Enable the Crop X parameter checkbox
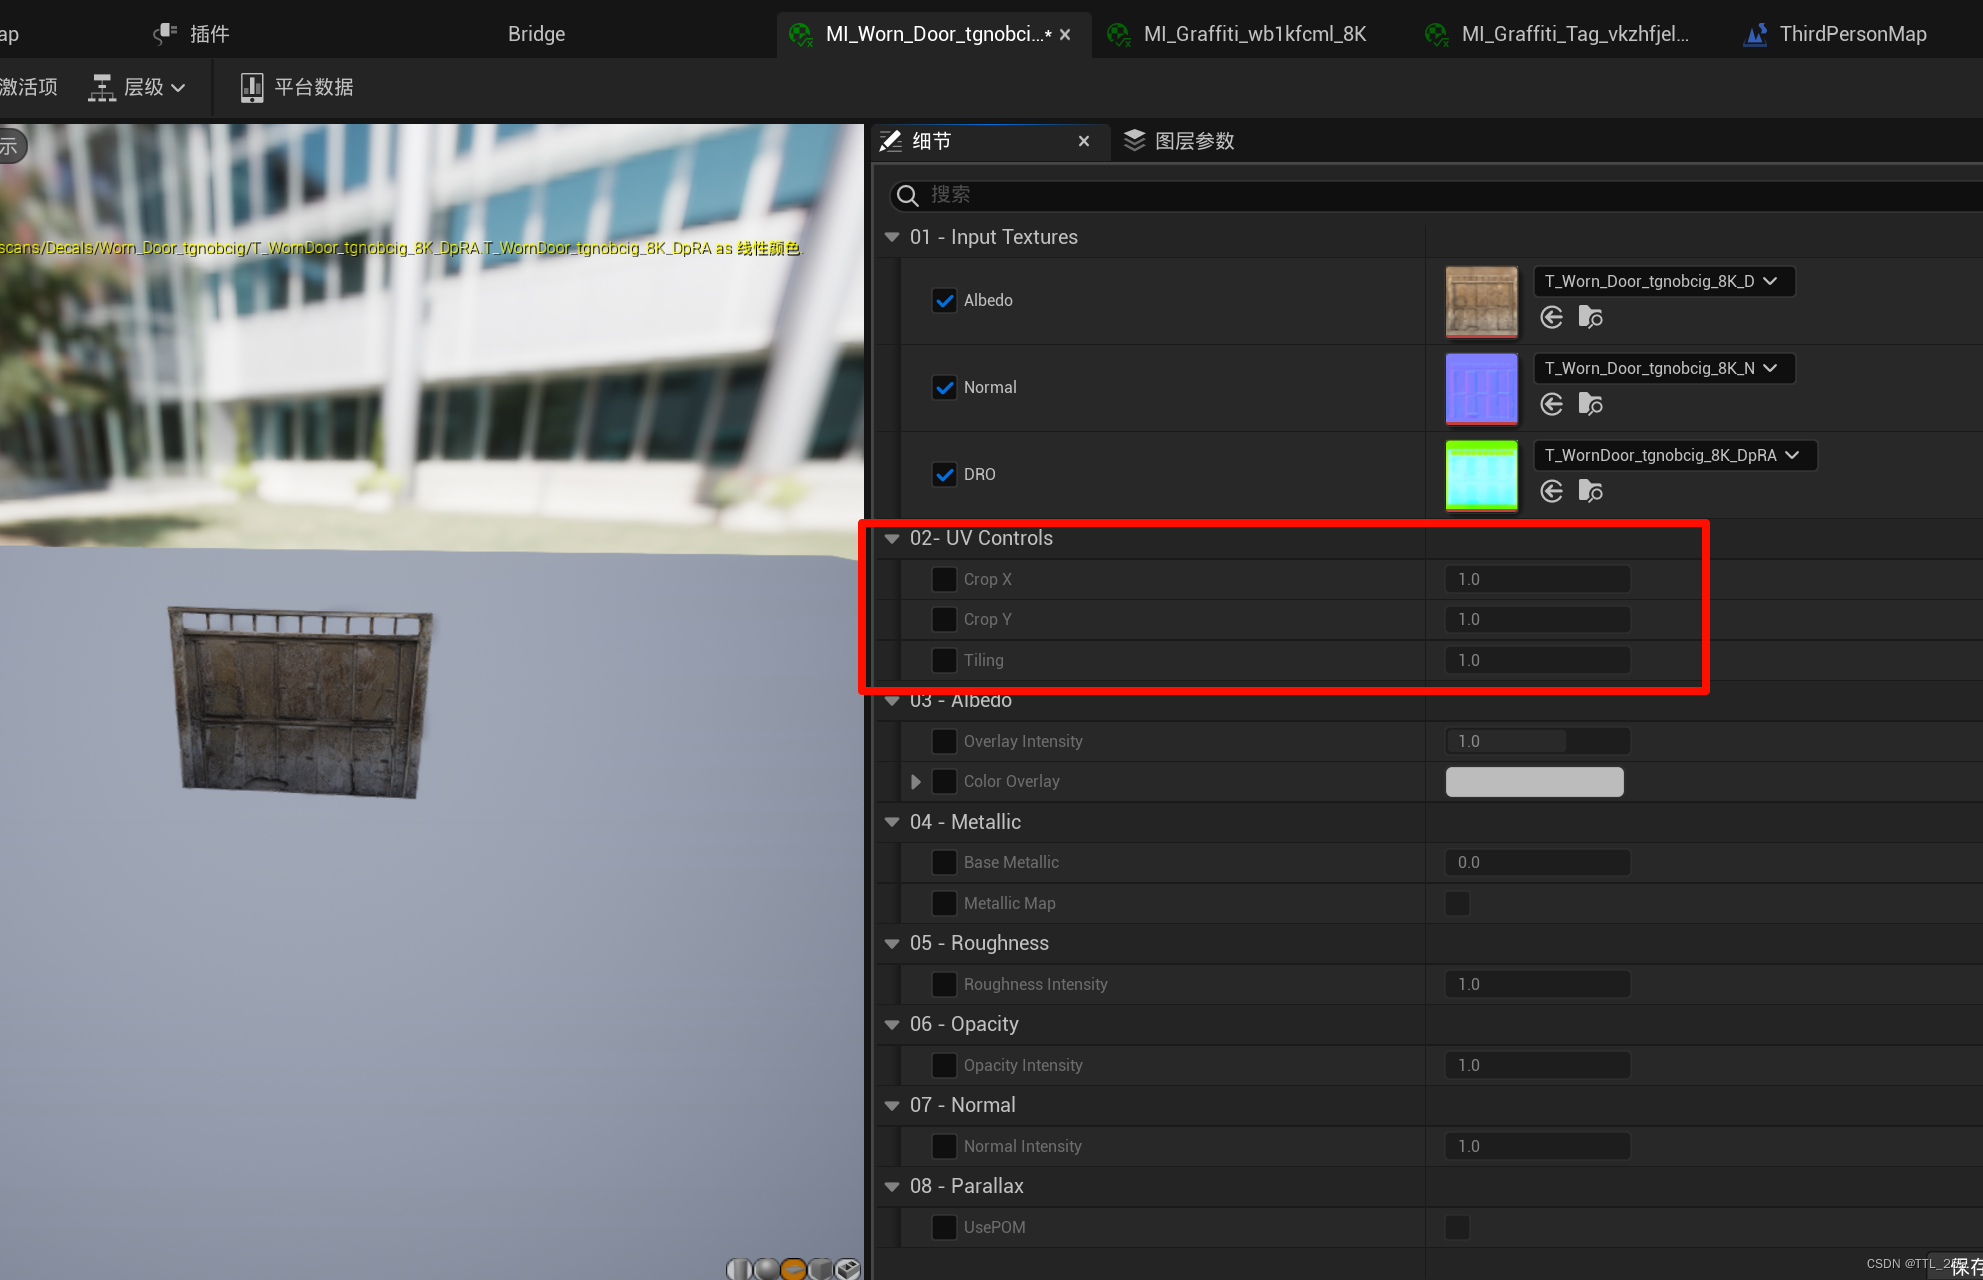 pyautogui.click(x=944, y=579)
